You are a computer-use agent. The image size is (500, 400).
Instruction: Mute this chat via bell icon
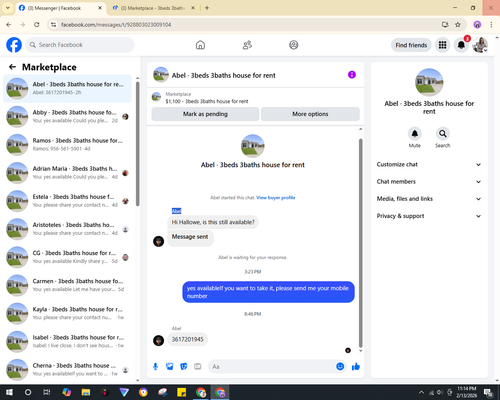(414, 134)
